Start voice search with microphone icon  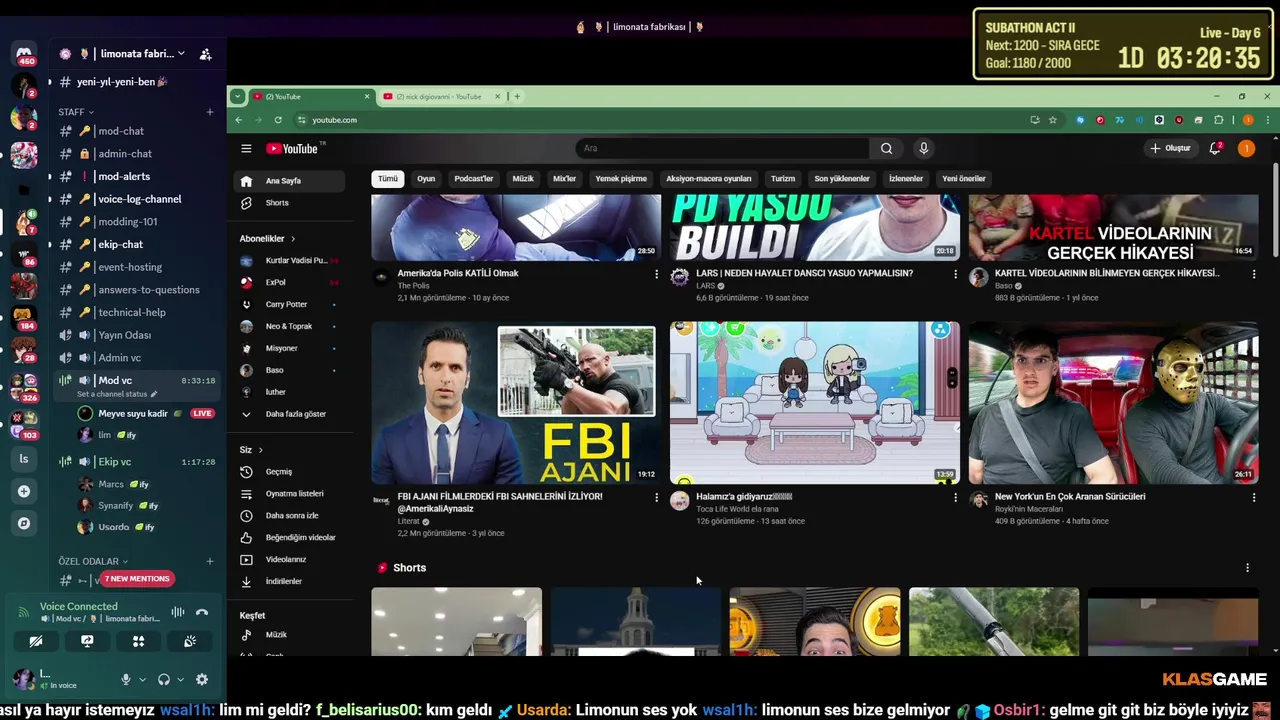coord(923,148)
